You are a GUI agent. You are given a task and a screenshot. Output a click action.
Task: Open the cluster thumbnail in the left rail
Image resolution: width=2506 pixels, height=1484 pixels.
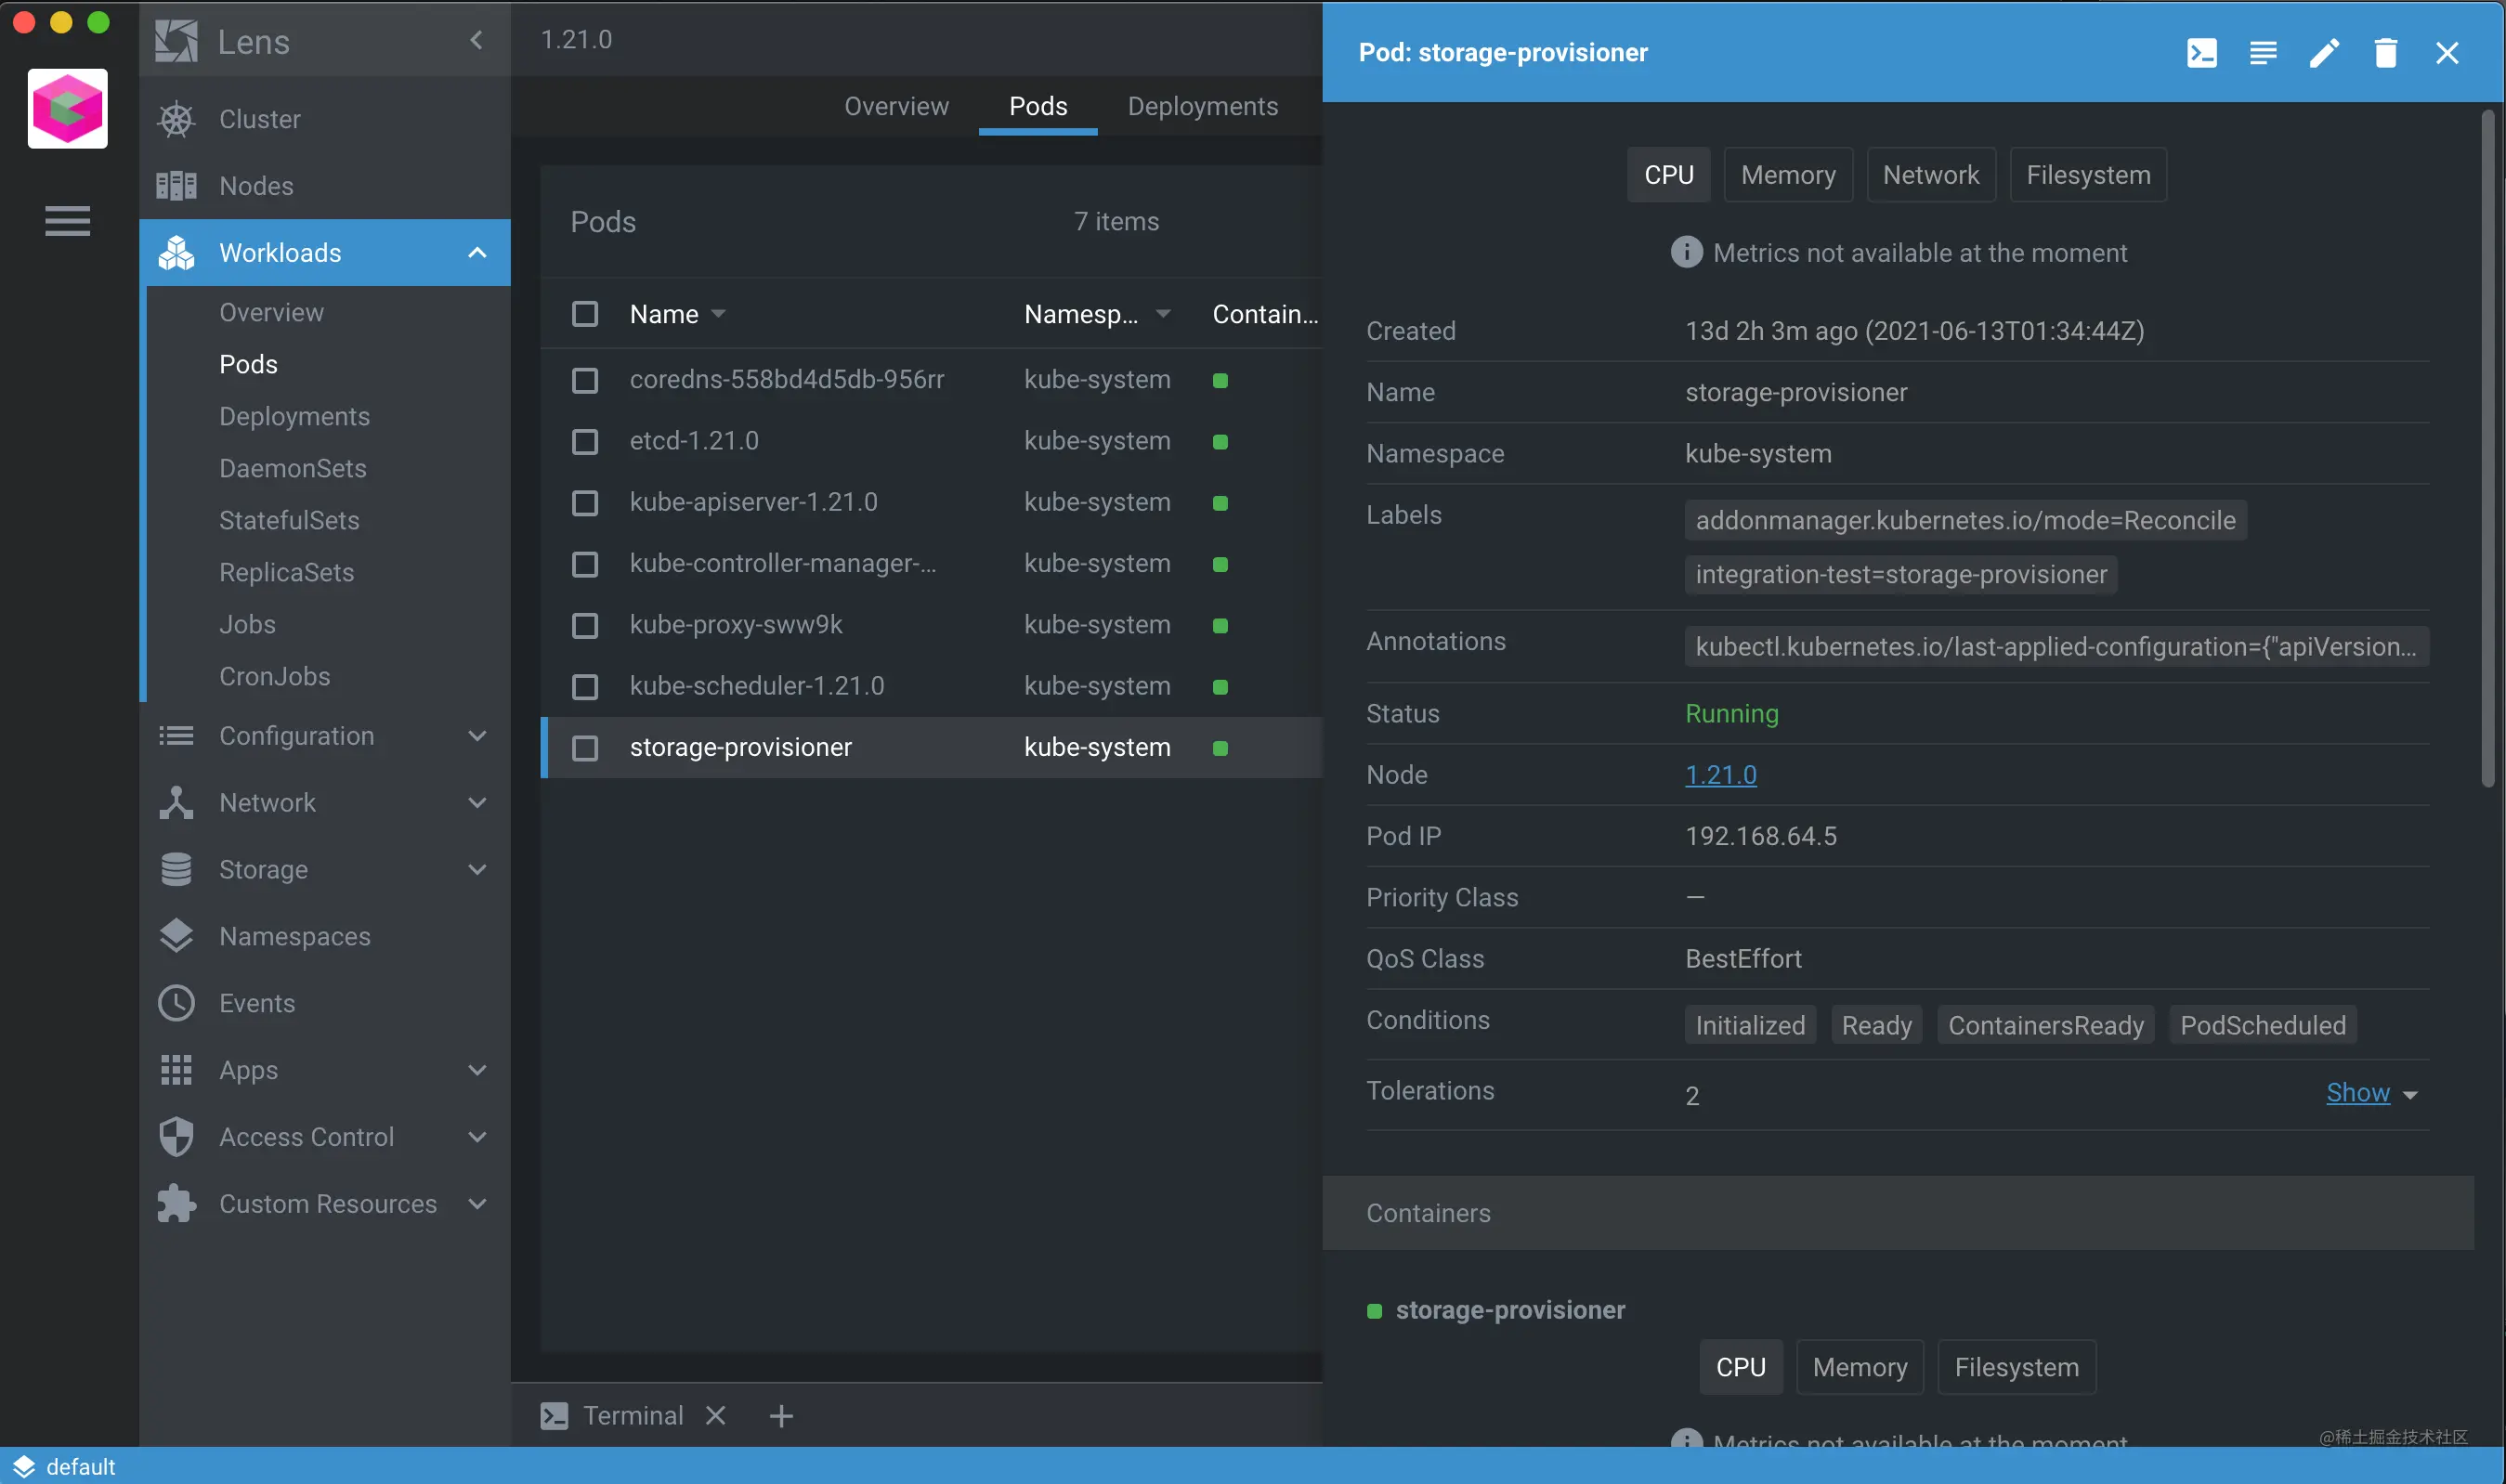coord(67,108)
